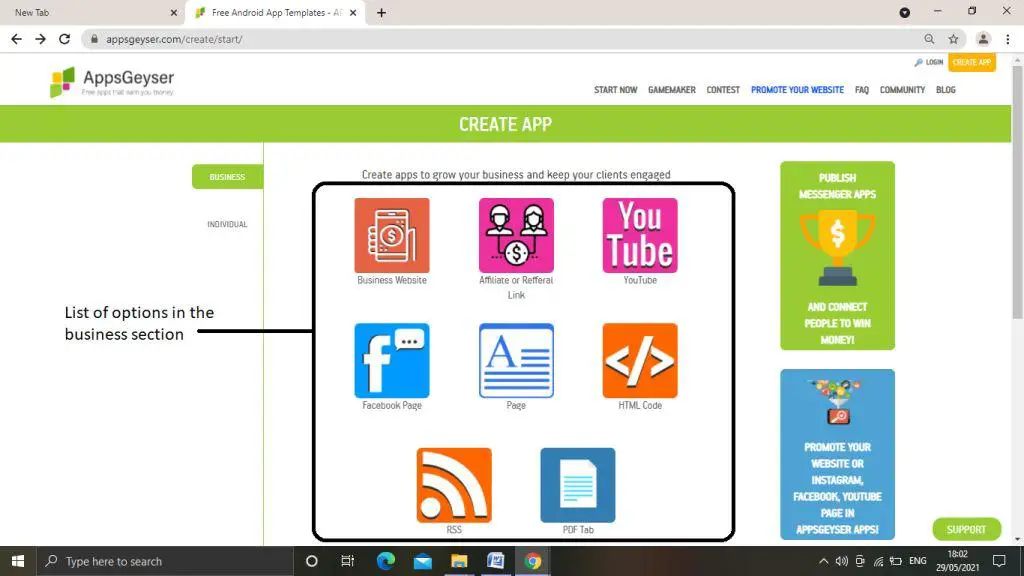
Task: Open the Gamemaker navigation item
Action: [x=671, y=90]
